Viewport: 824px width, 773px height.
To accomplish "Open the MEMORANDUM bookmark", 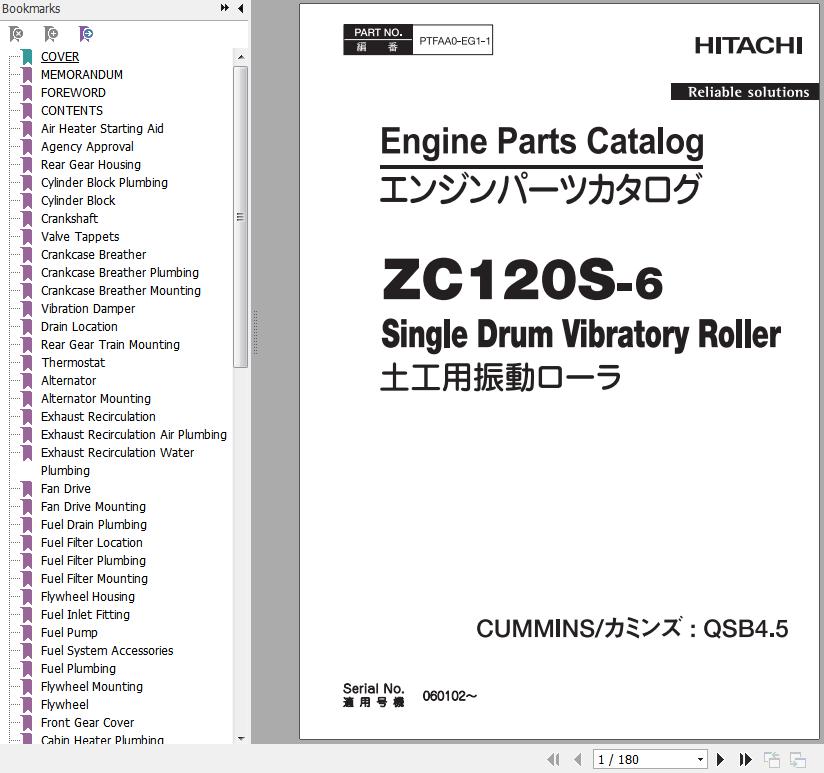I will (82, 75).
